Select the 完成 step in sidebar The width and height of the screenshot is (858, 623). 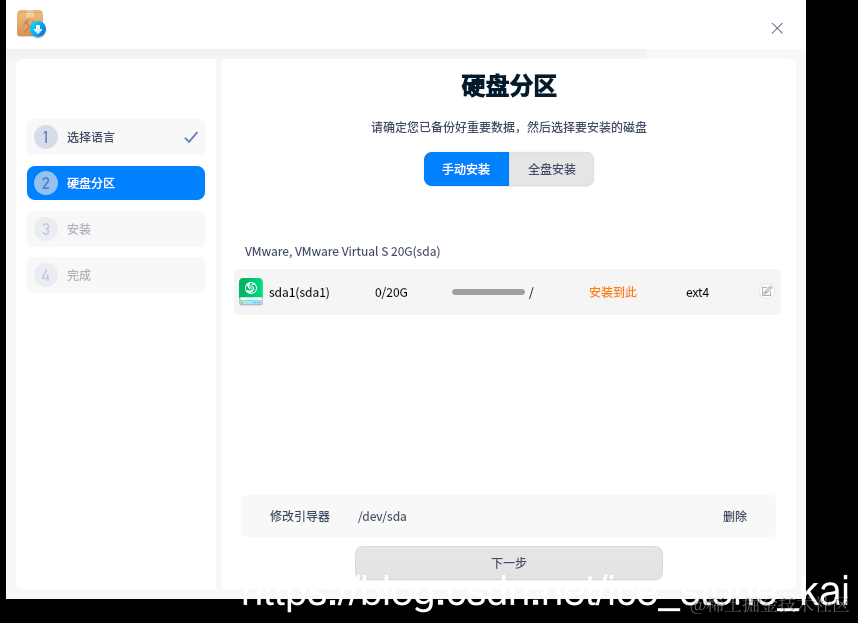click(x=115, y=275)
